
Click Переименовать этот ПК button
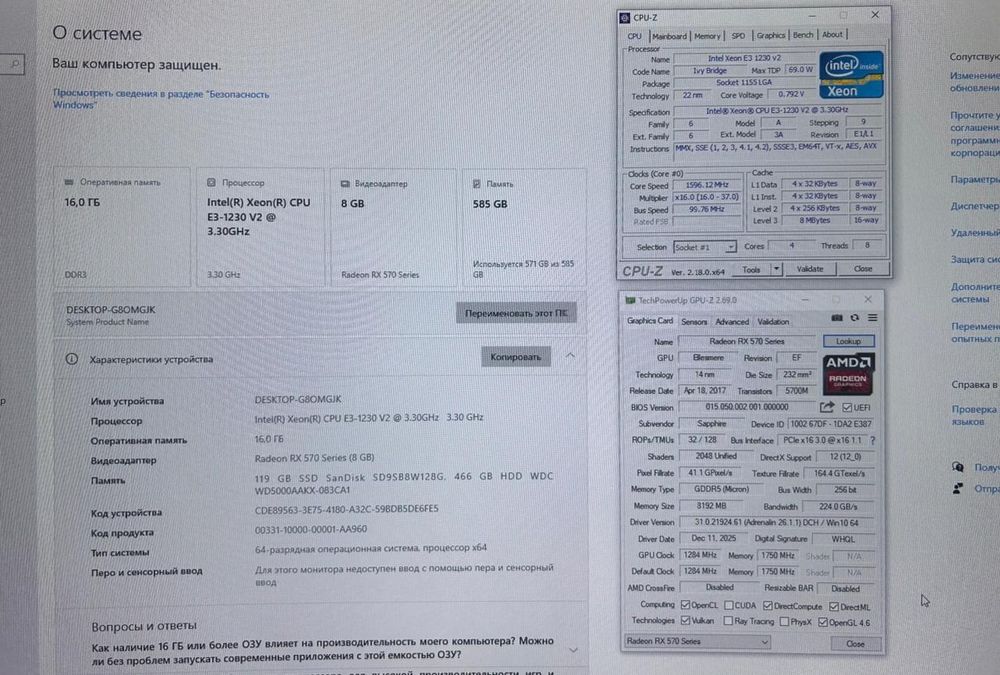point(516,313)
